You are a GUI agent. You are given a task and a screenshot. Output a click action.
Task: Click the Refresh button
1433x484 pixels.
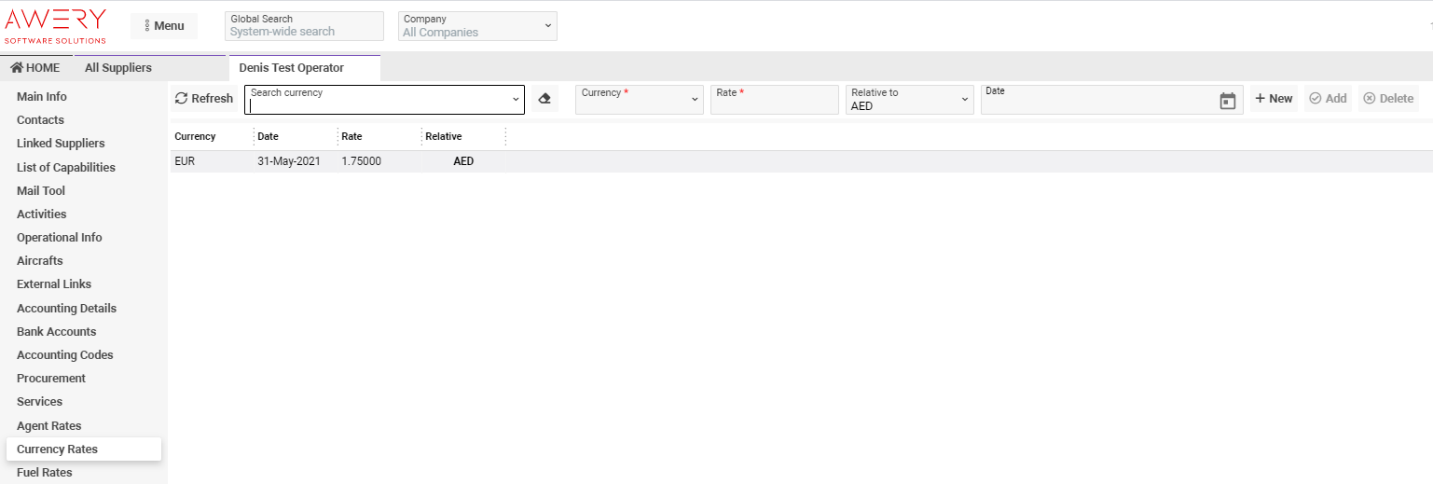[x=204, y=99]
